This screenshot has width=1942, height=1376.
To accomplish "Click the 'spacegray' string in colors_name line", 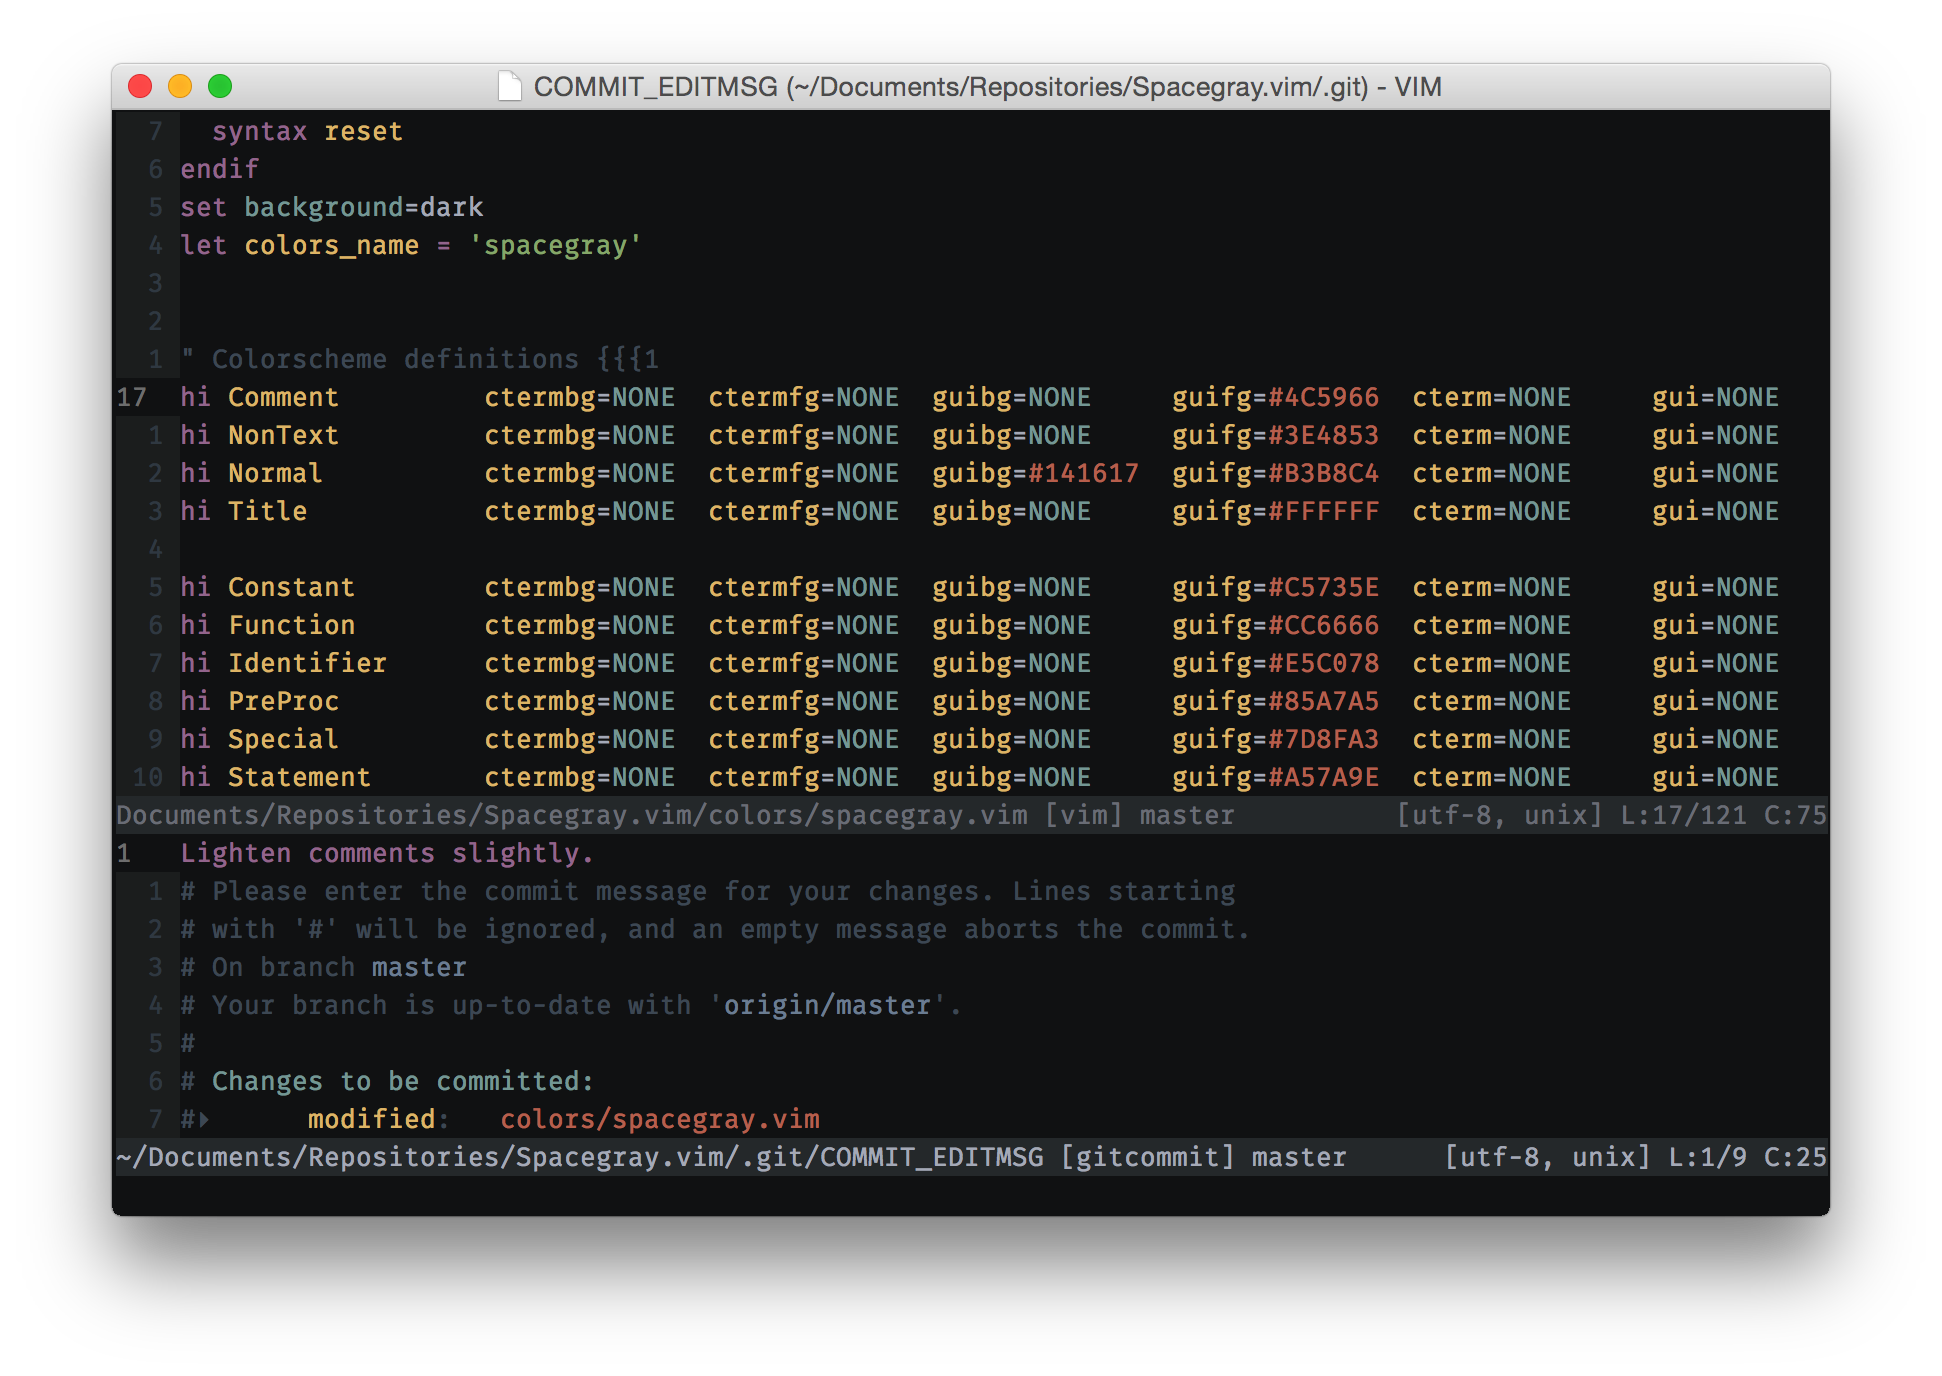I will coord(555,245).
